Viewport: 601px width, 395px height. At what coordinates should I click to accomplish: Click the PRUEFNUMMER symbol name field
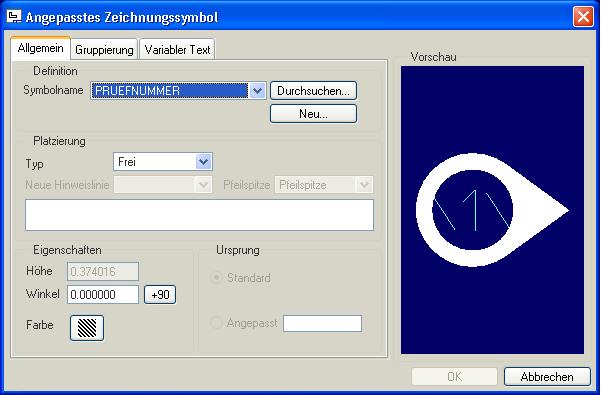[170, 91]
